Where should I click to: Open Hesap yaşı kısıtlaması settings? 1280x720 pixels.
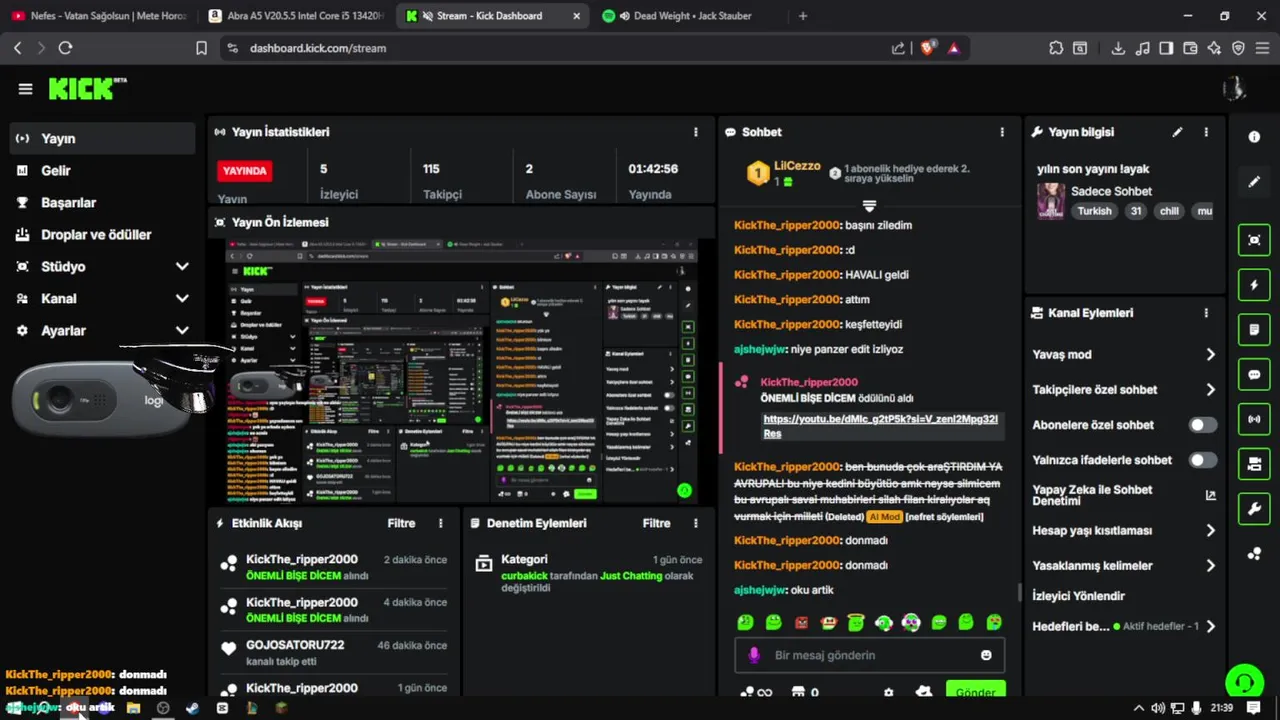click(1124, 531)
